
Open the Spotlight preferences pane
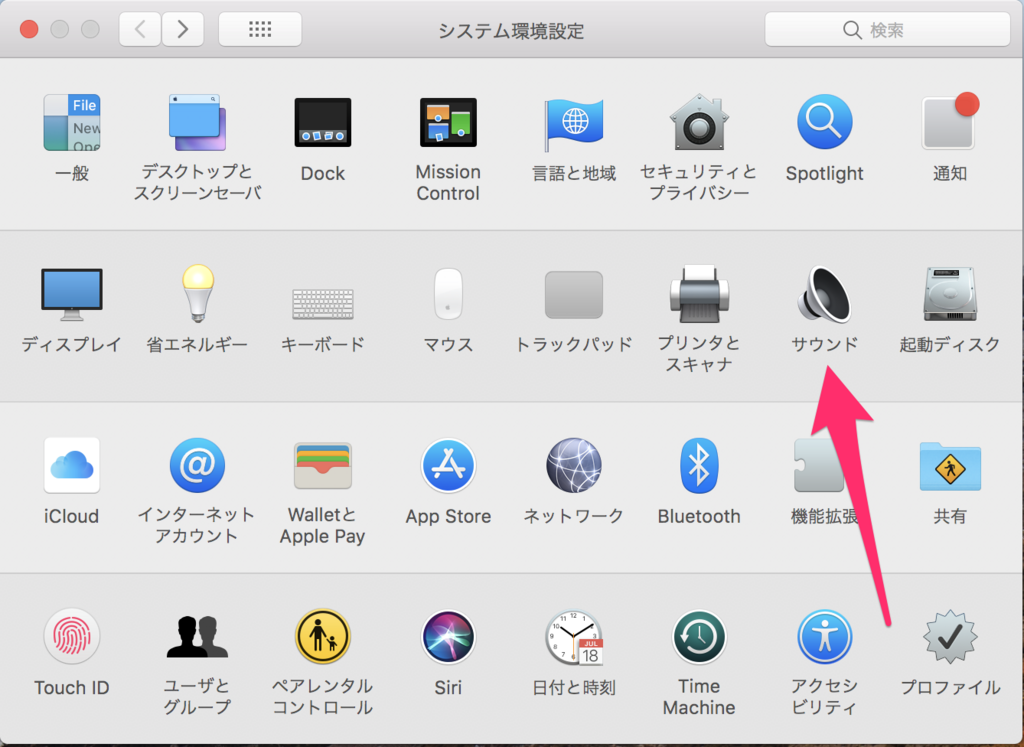coord(824,123)
